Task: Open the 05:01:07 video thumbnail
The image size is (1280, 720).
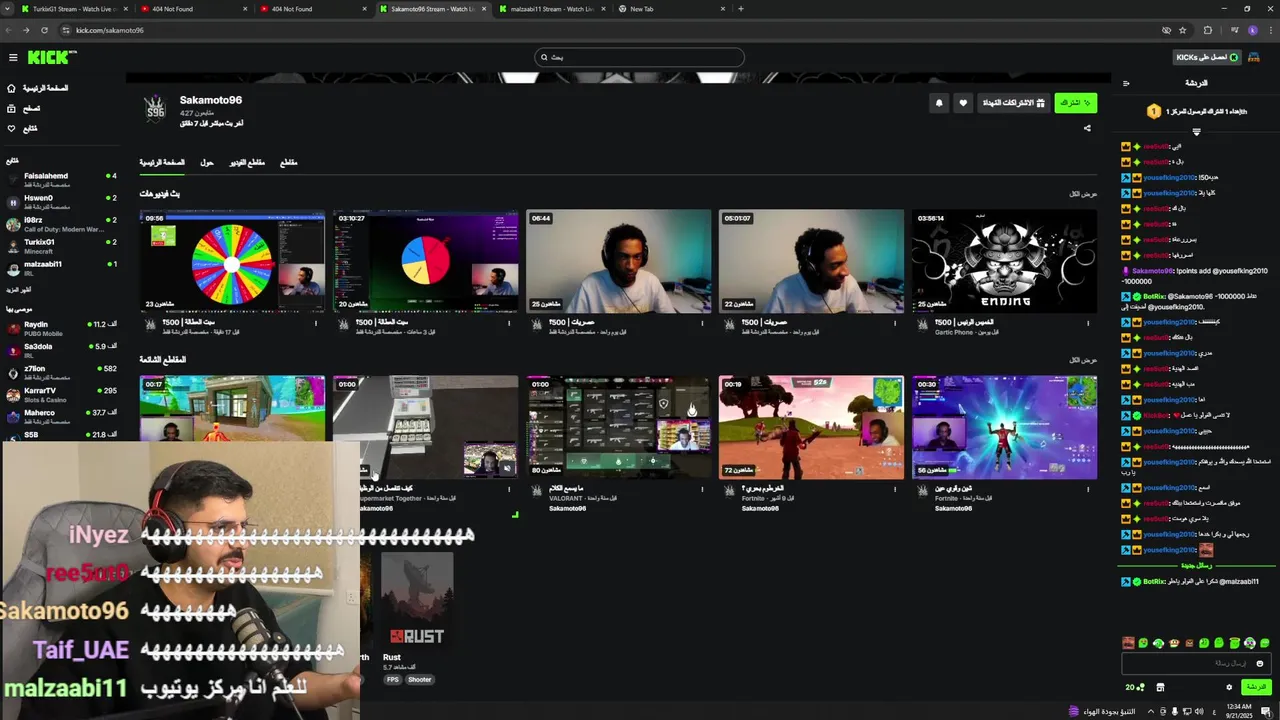Action: coord(811,261)
